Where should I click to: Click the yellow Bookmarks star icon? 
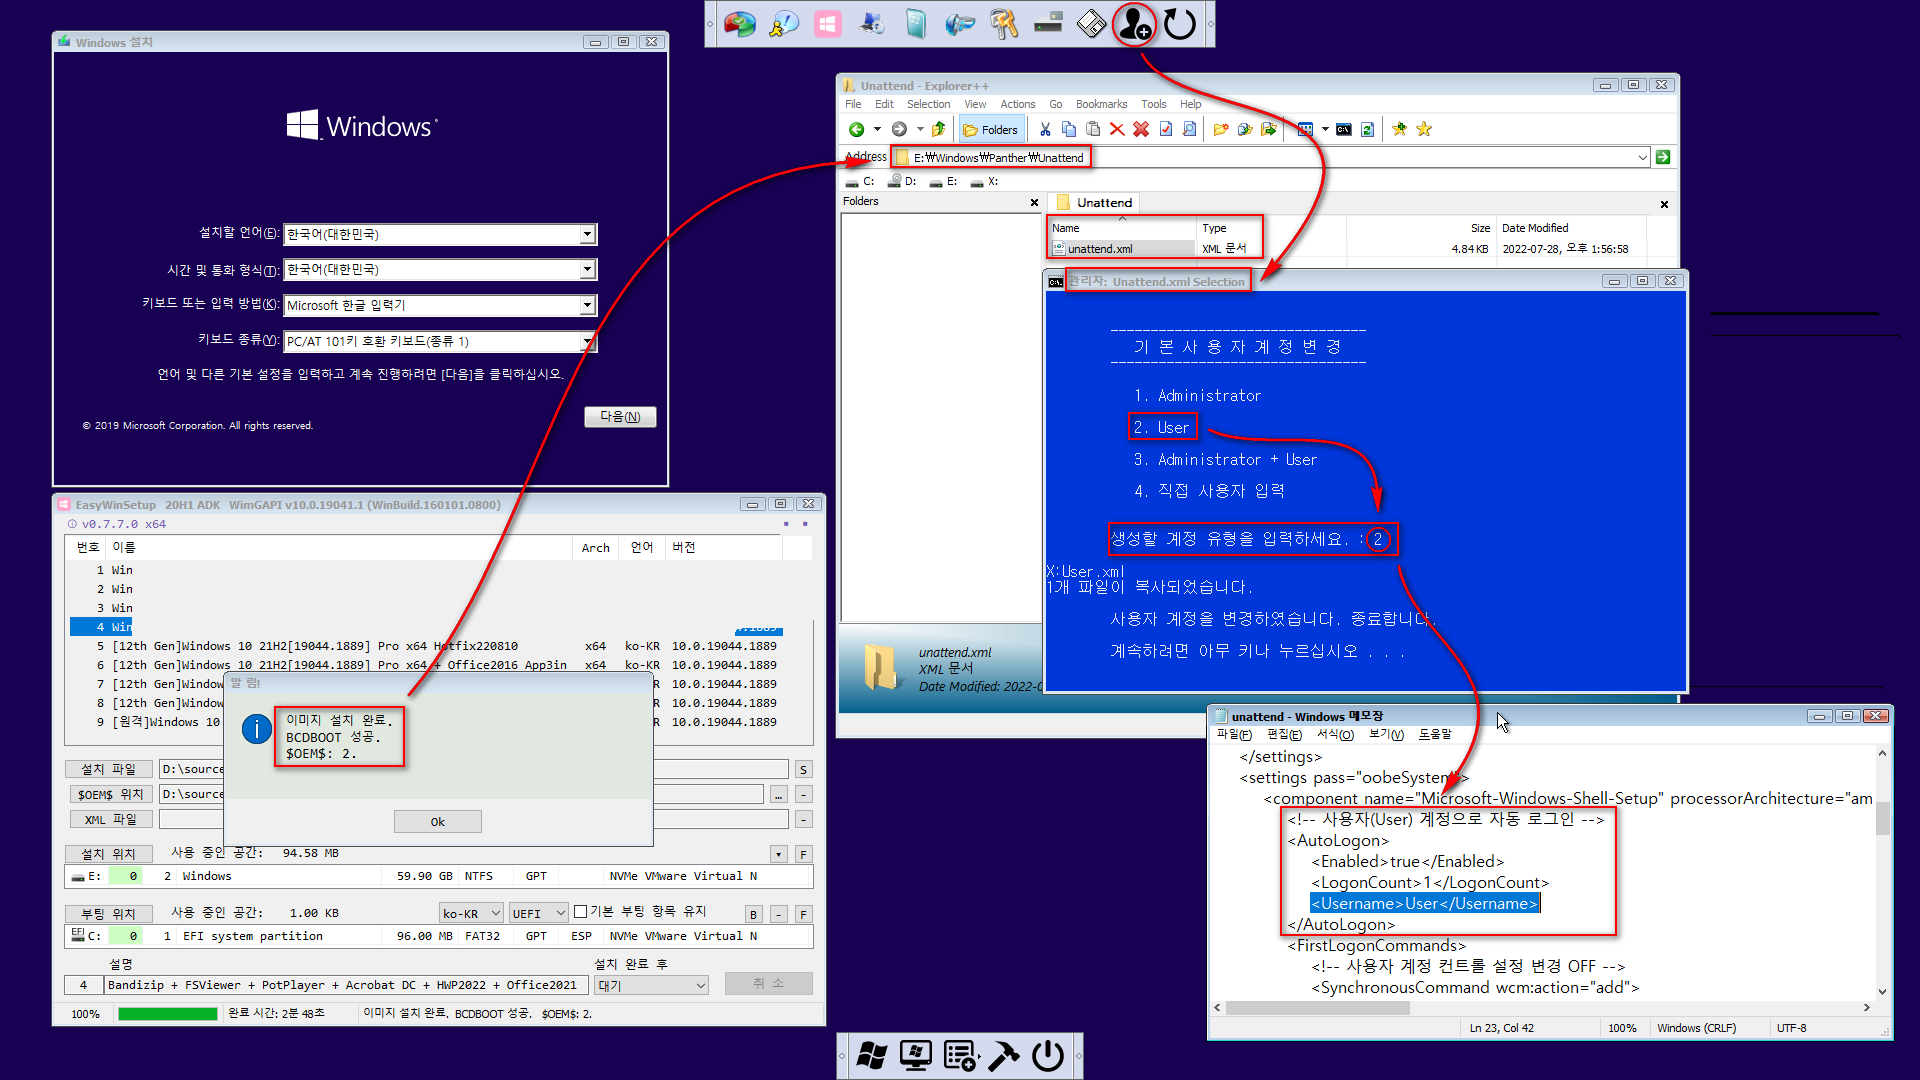tap(1424, 129)
